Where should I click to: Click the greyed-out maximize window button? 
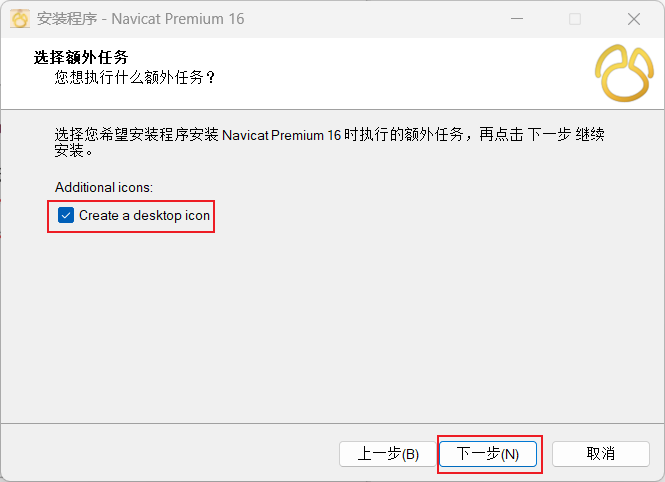pos(575,19)
